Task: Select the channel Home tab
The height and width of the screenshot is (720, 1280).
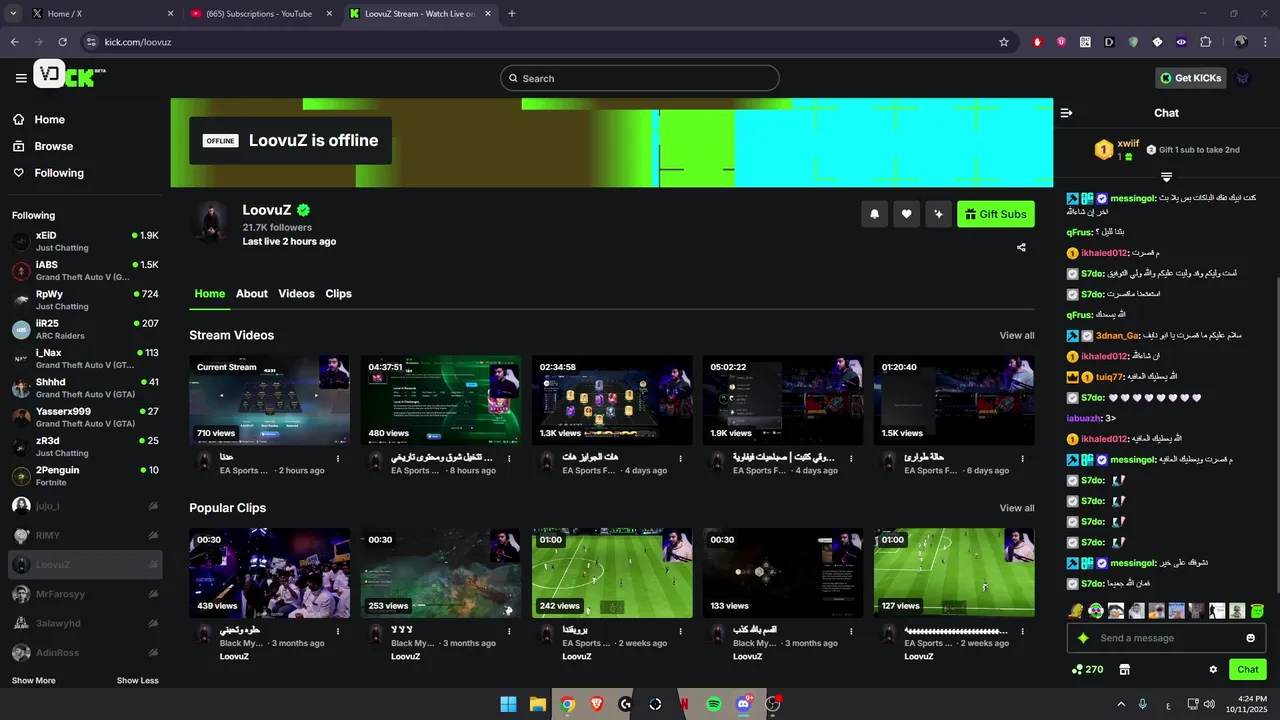Action: pyautogui.click(x=210, y=294)
